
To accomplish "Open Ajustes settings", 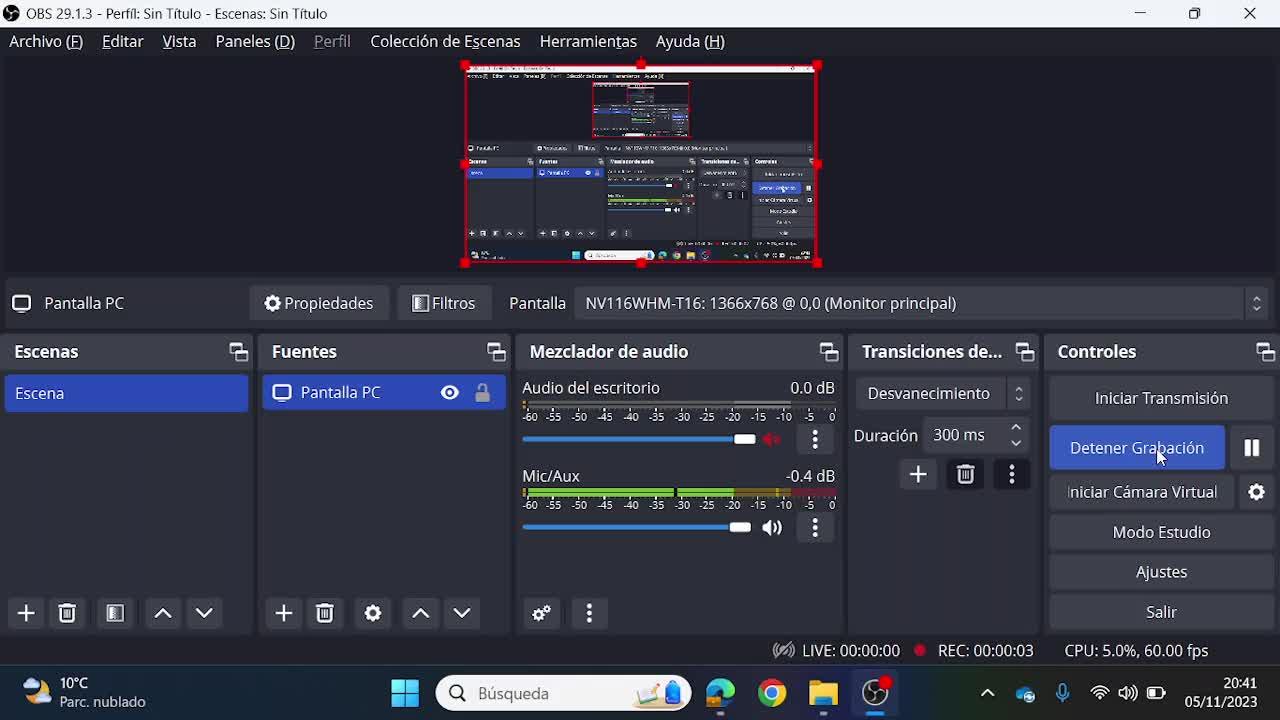I will point(1161,572).
